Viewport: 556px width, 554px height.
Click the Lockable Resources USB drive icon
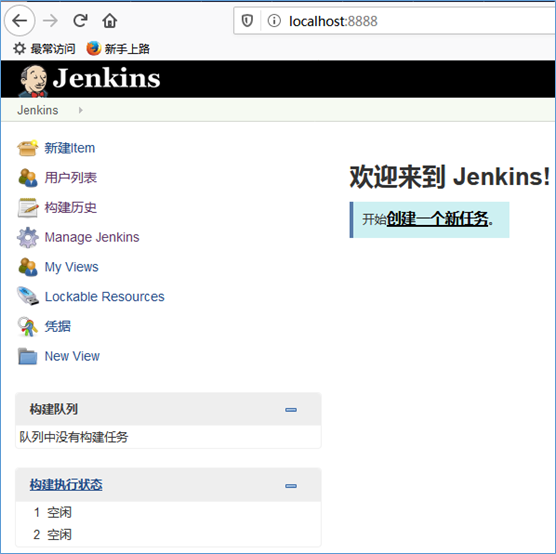click(27, 296)
